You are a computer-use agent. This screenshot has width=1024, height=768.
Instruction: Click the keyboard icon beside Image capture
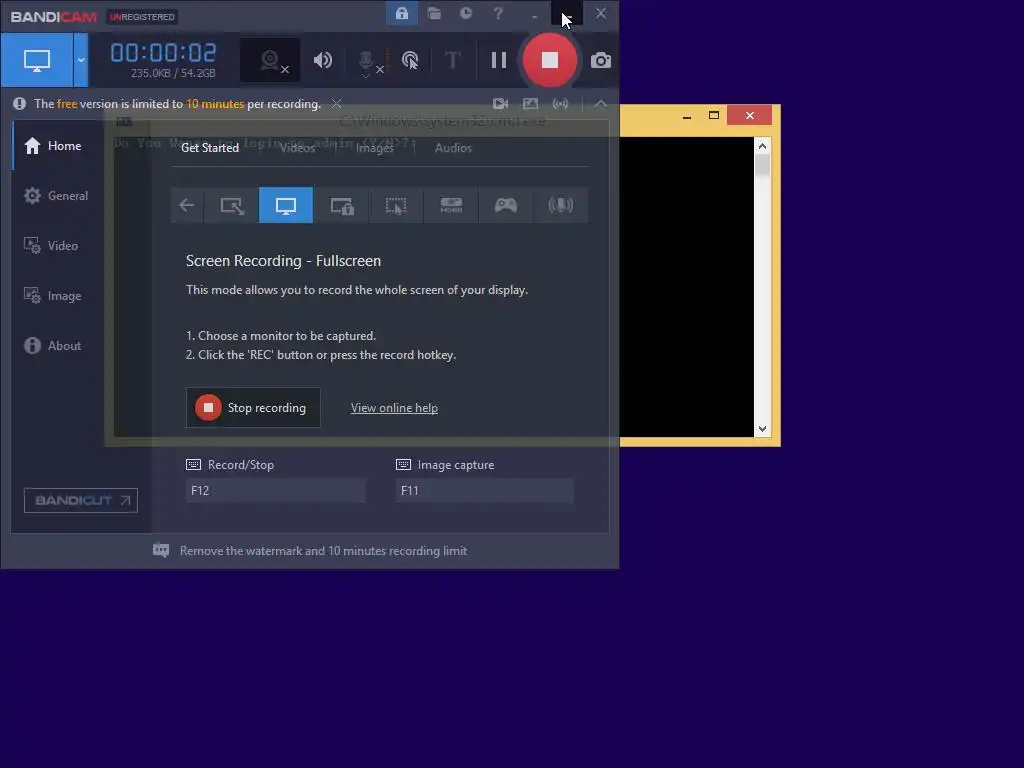pos(404,464)
